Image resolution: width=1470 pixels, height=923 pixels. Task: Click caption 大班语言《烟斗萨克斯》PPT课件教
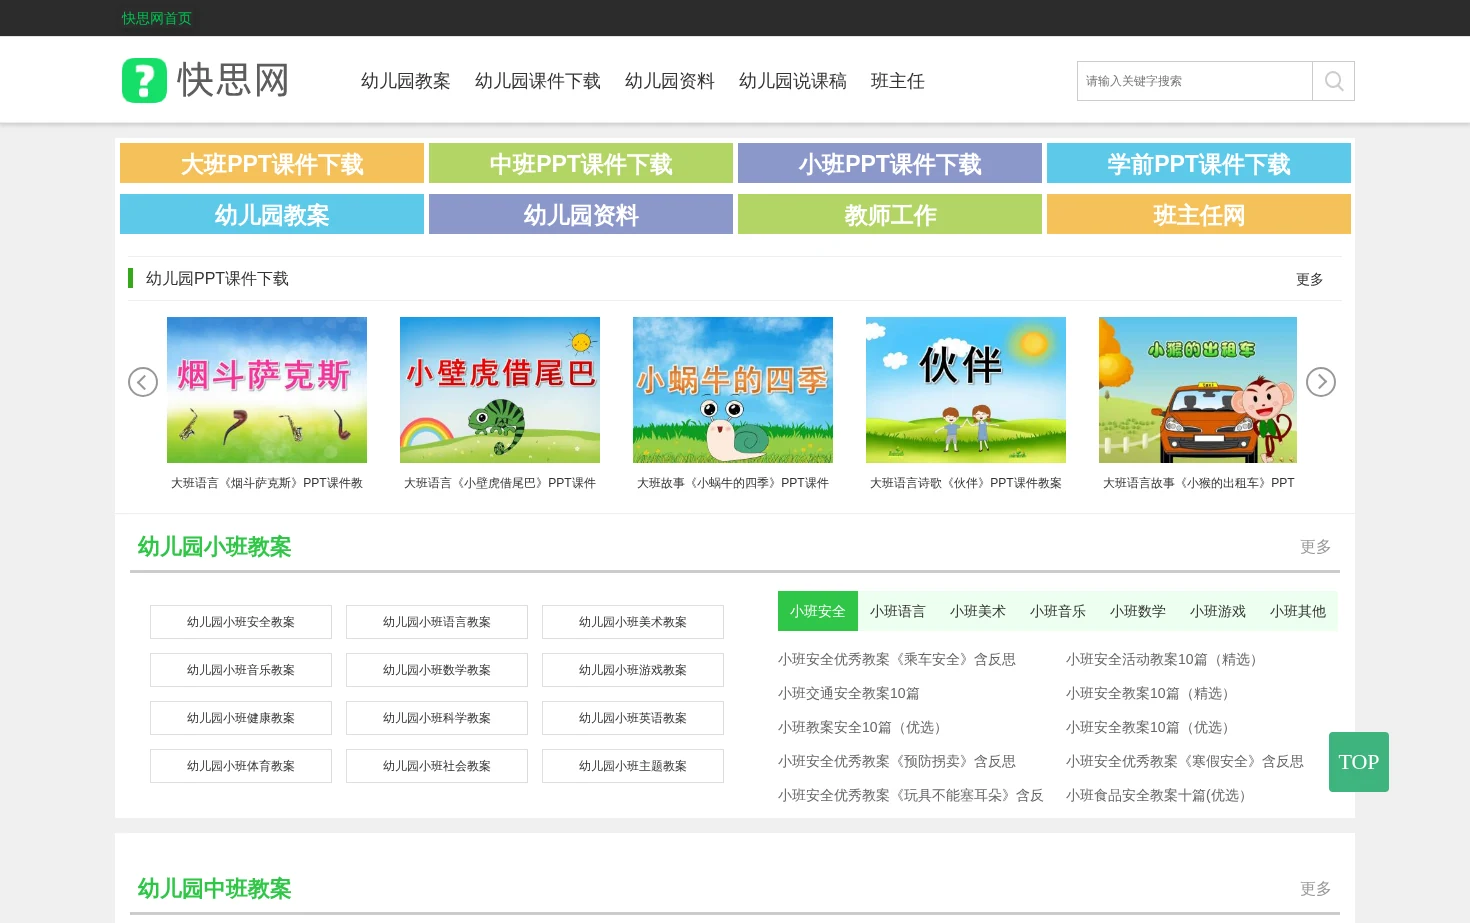click(x=267, y=483)
